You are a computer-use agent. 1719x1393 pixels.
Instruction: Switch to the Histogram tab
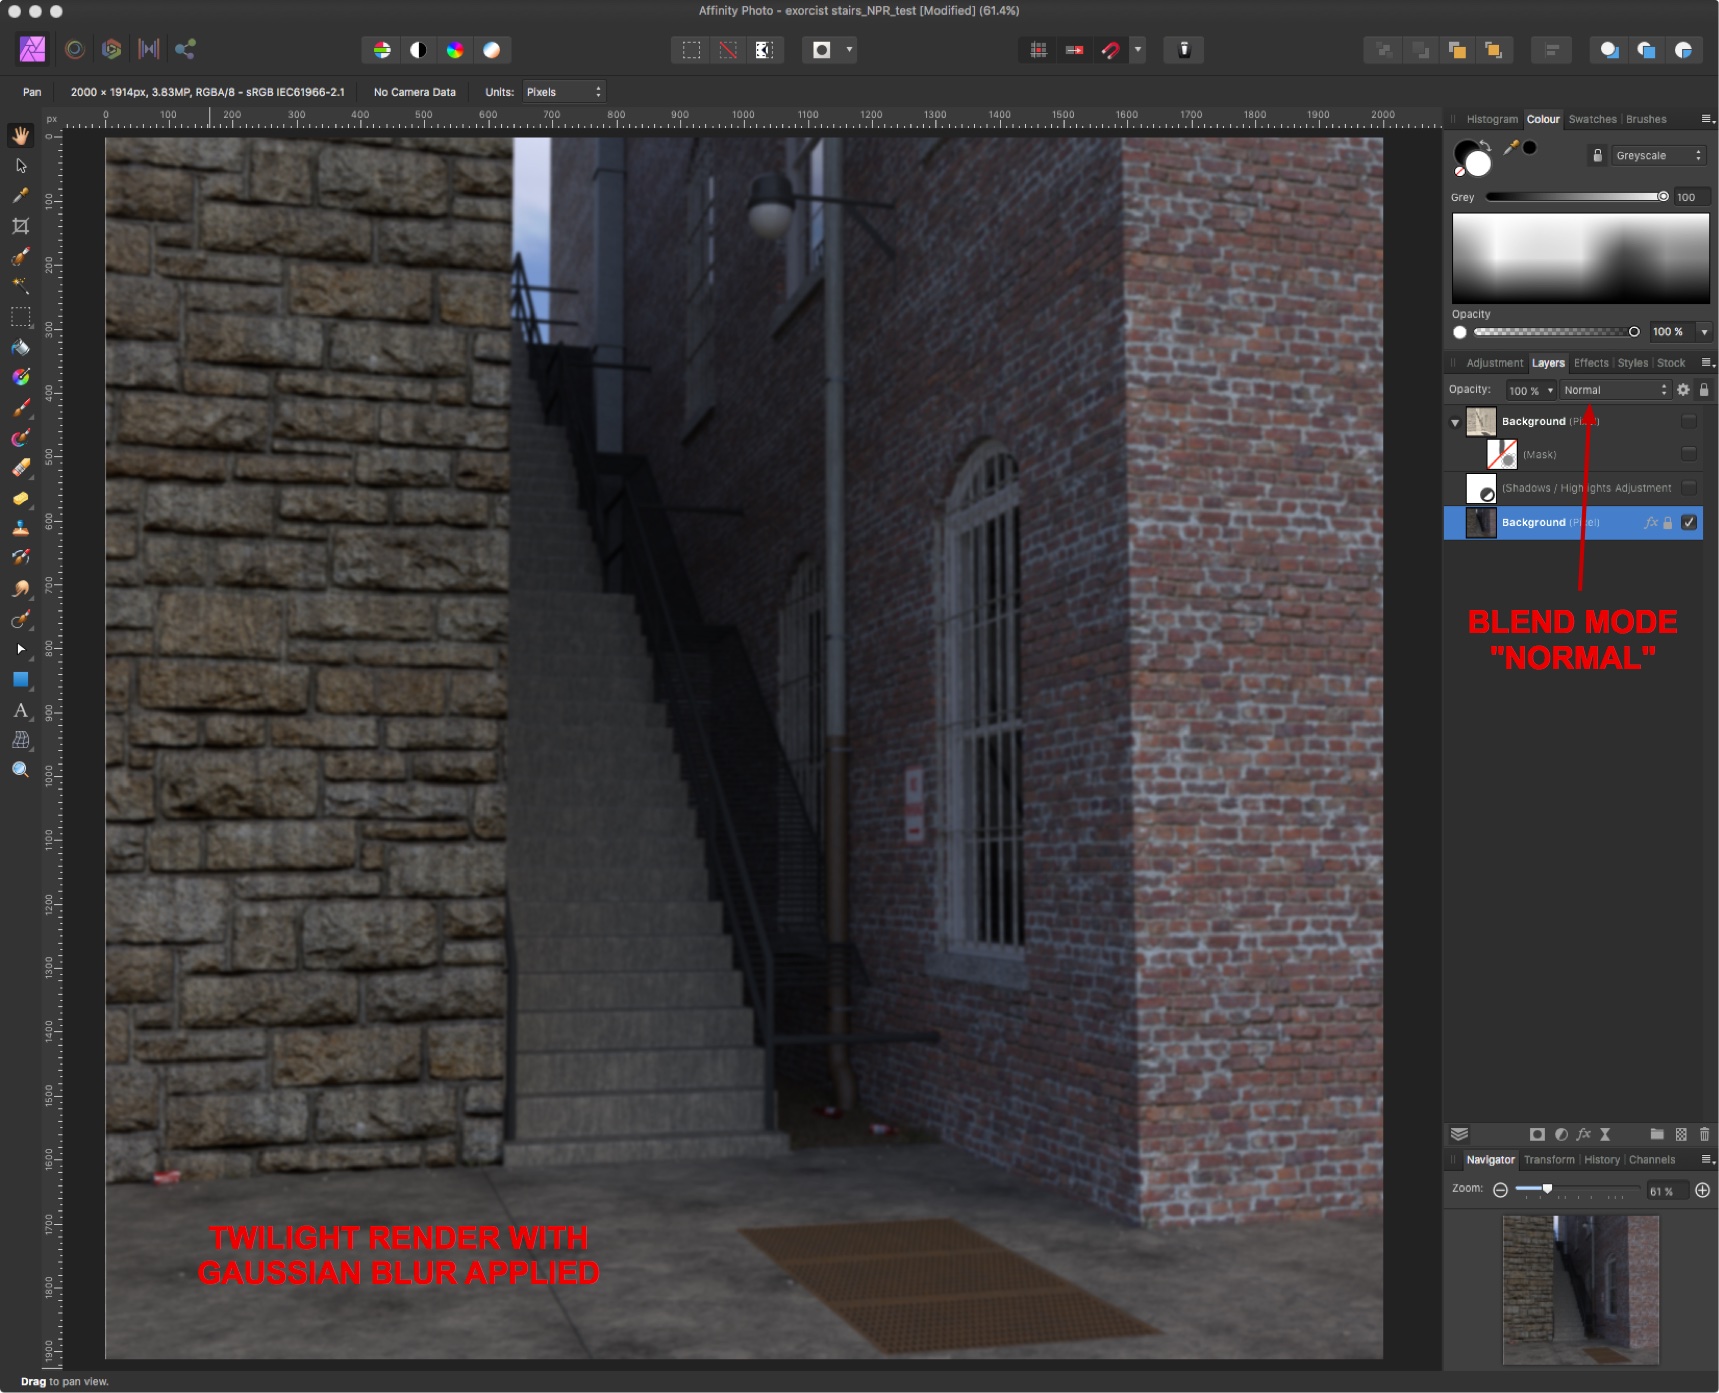tap(1491, 119)
